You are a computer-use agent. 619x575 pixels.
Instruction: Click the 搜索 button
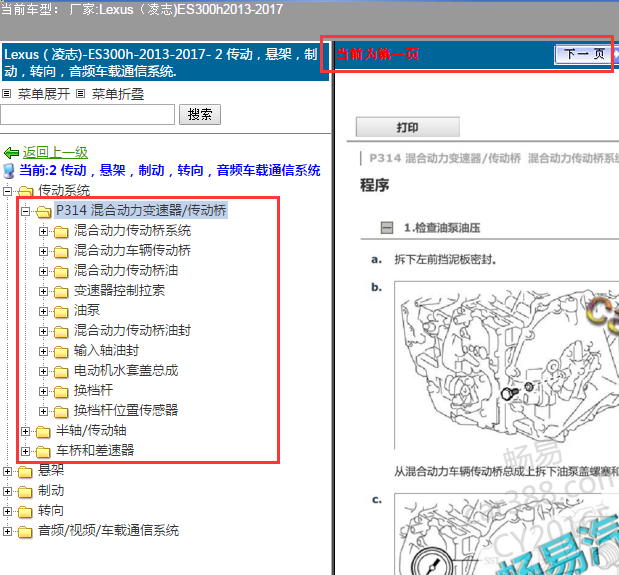point(200,114)
